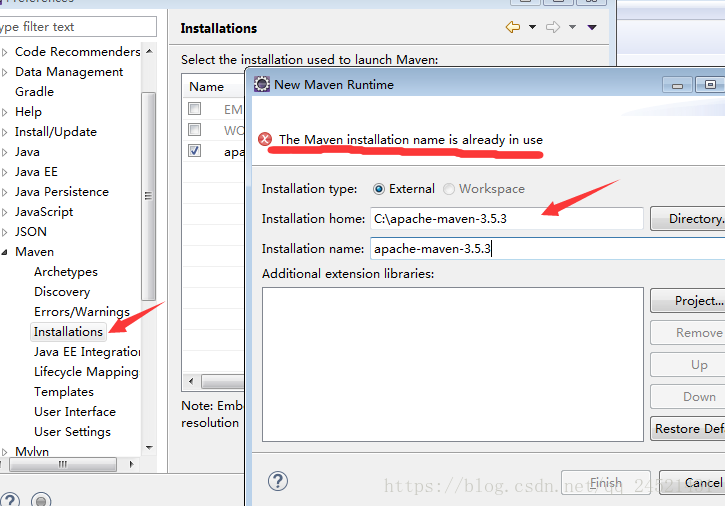Click the Directory... button

coord(688,218)
